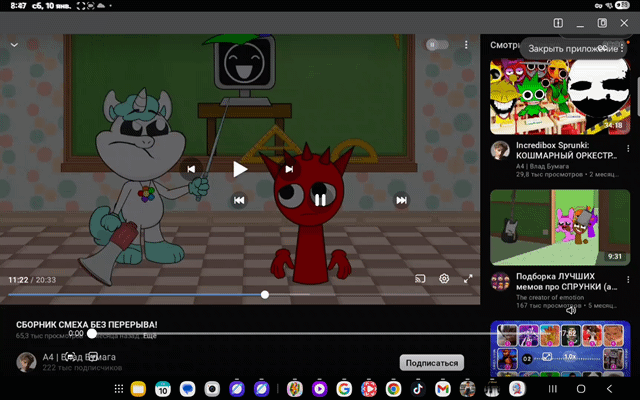Expand the description via Ещё link
The image size is (640, 400).
[149, 337]
